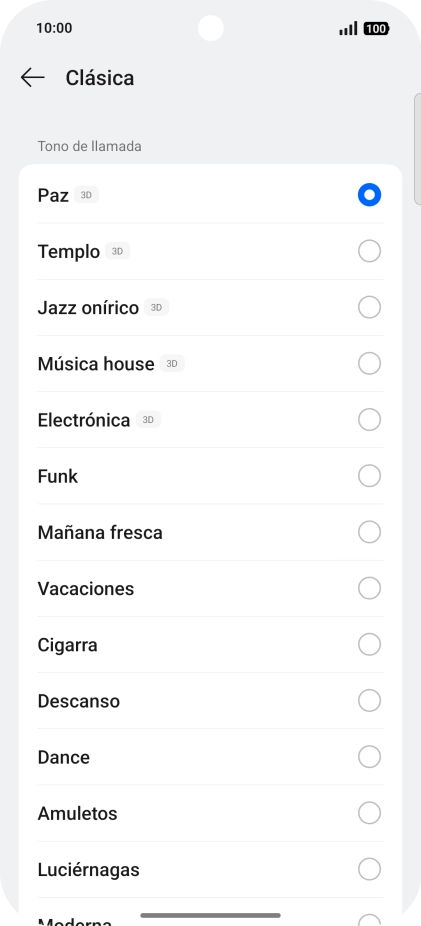This screenshot has width=421, height=926.
Task: Pick the Cigarra ringtone entry
Action: point(210,645)
